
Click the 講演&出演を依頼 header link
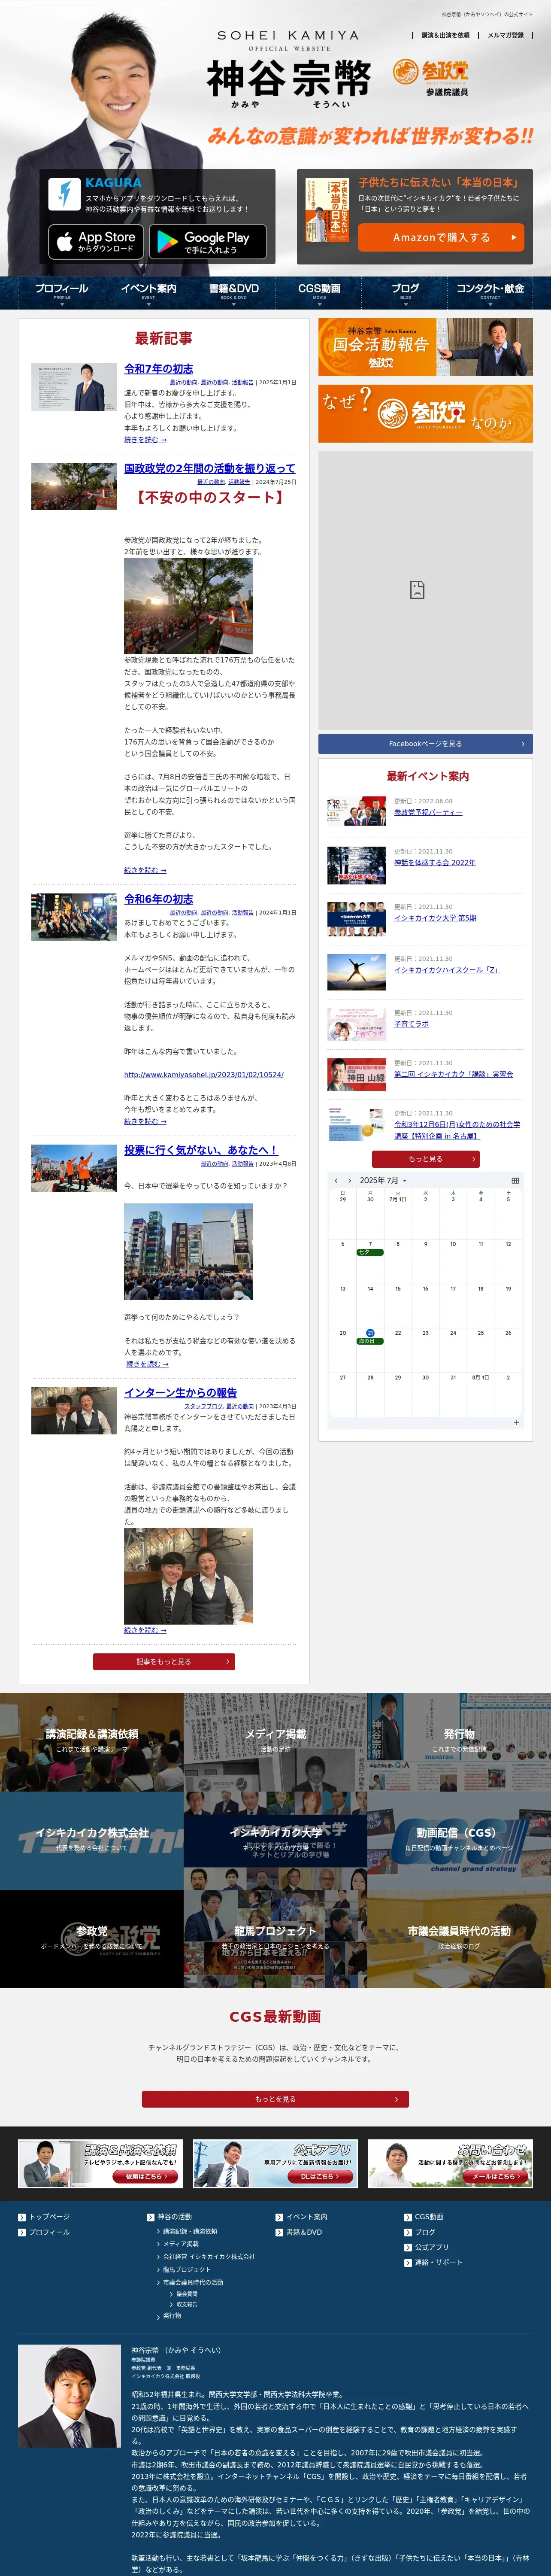coord(445,35)
